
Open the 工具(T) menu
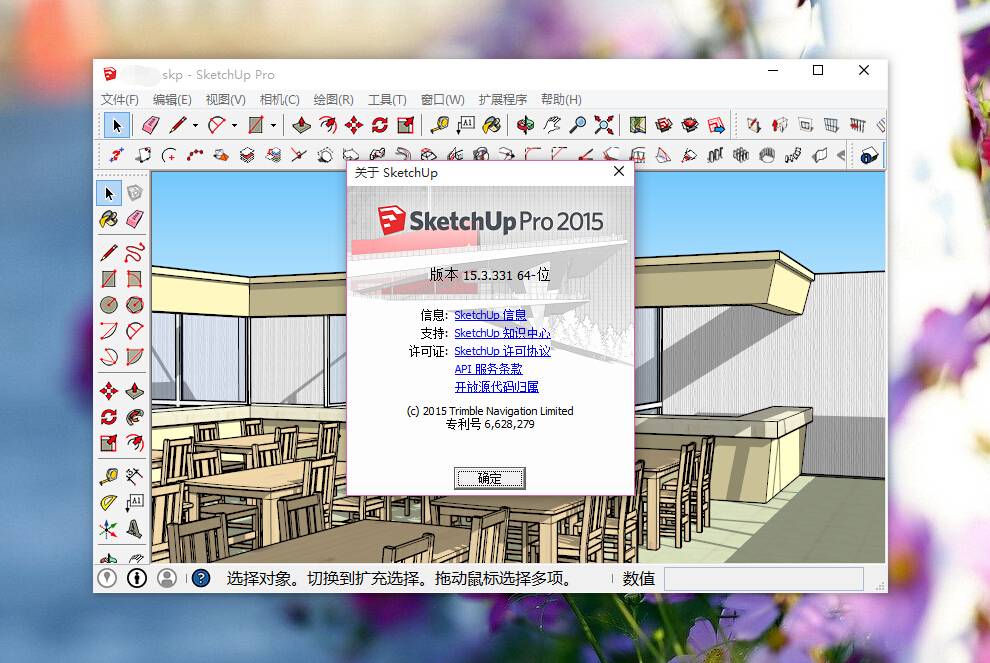[x=387, y=99]
